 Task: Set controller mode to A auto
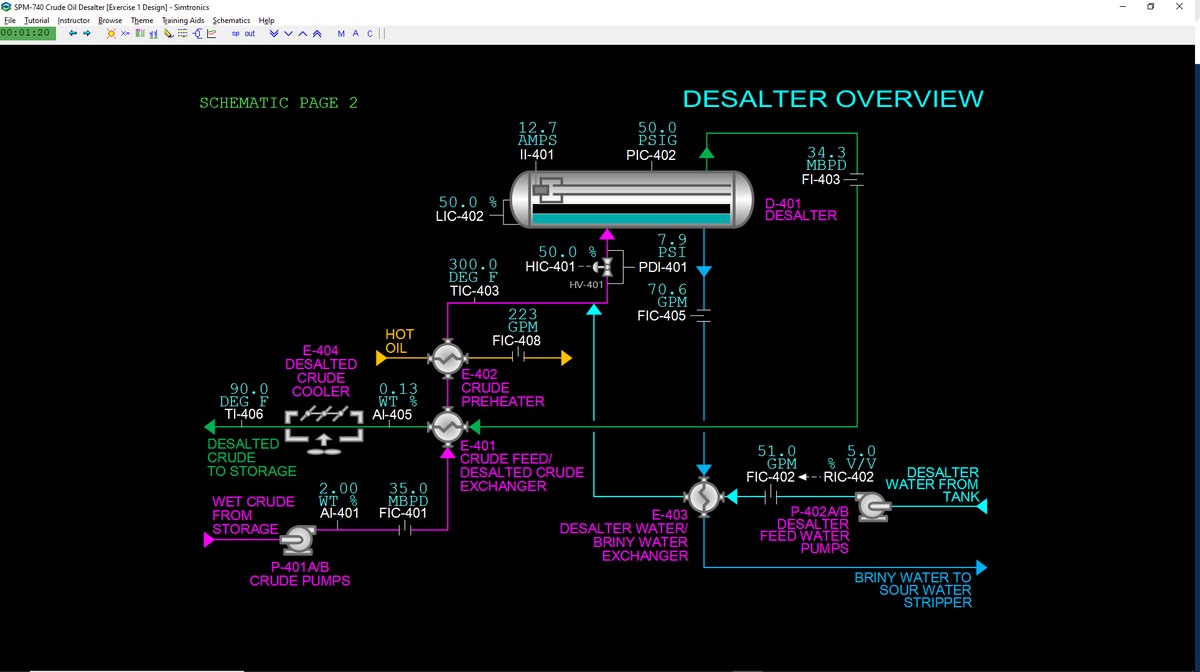tap(356, 33)
